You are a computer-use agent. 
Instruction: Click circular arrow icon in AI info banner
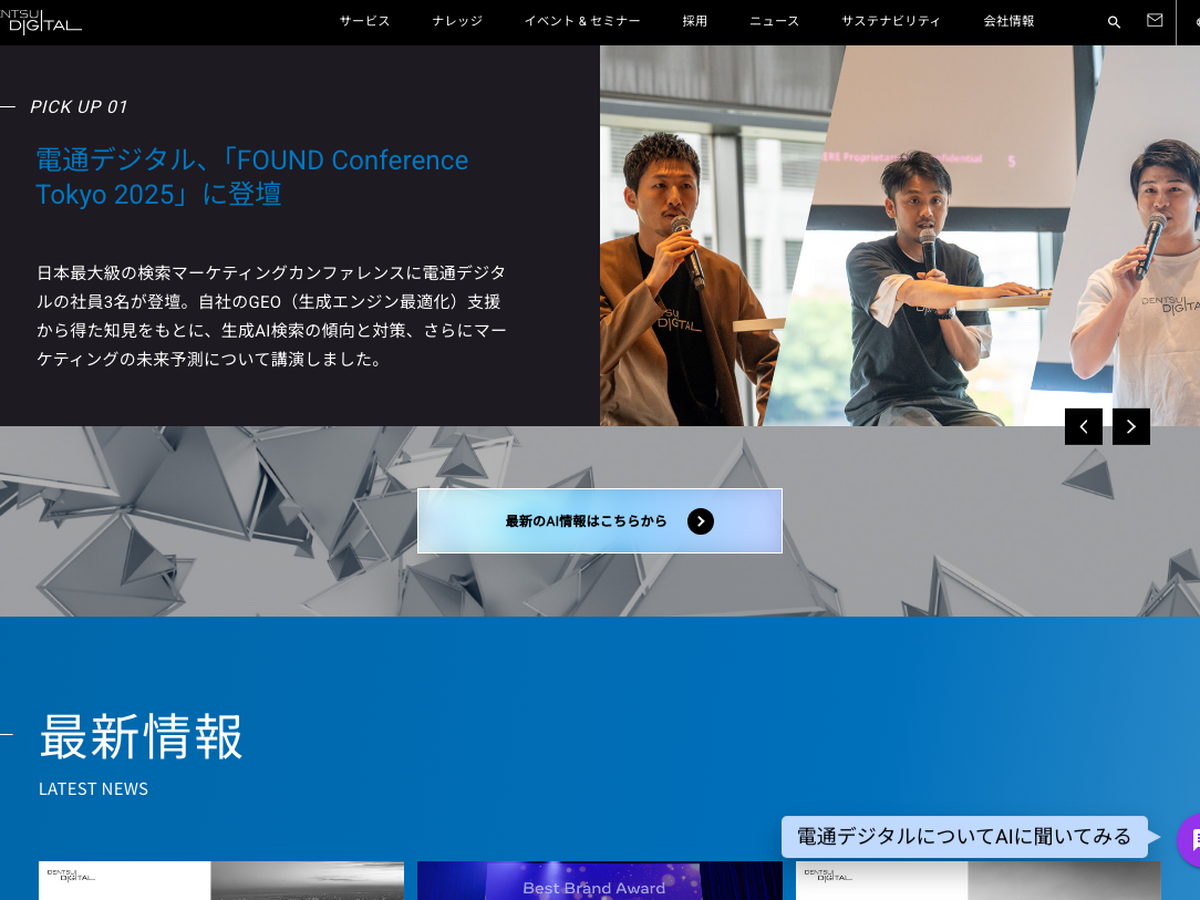pos(700,521)
